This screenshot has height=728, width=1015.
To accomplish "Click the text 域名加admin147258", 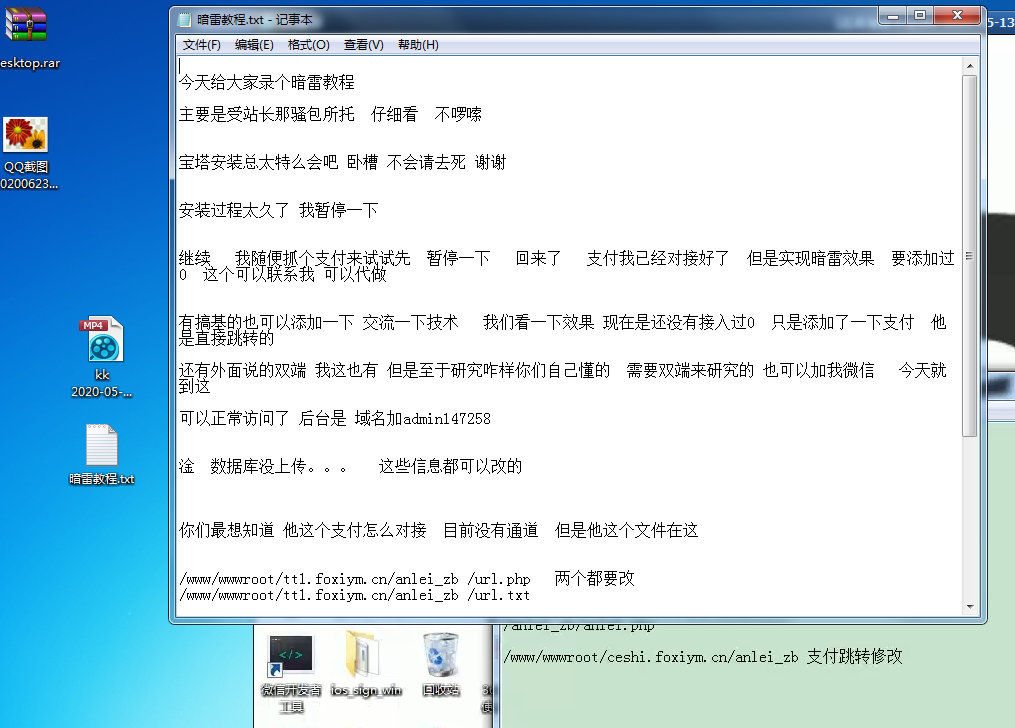I will 423,419.
